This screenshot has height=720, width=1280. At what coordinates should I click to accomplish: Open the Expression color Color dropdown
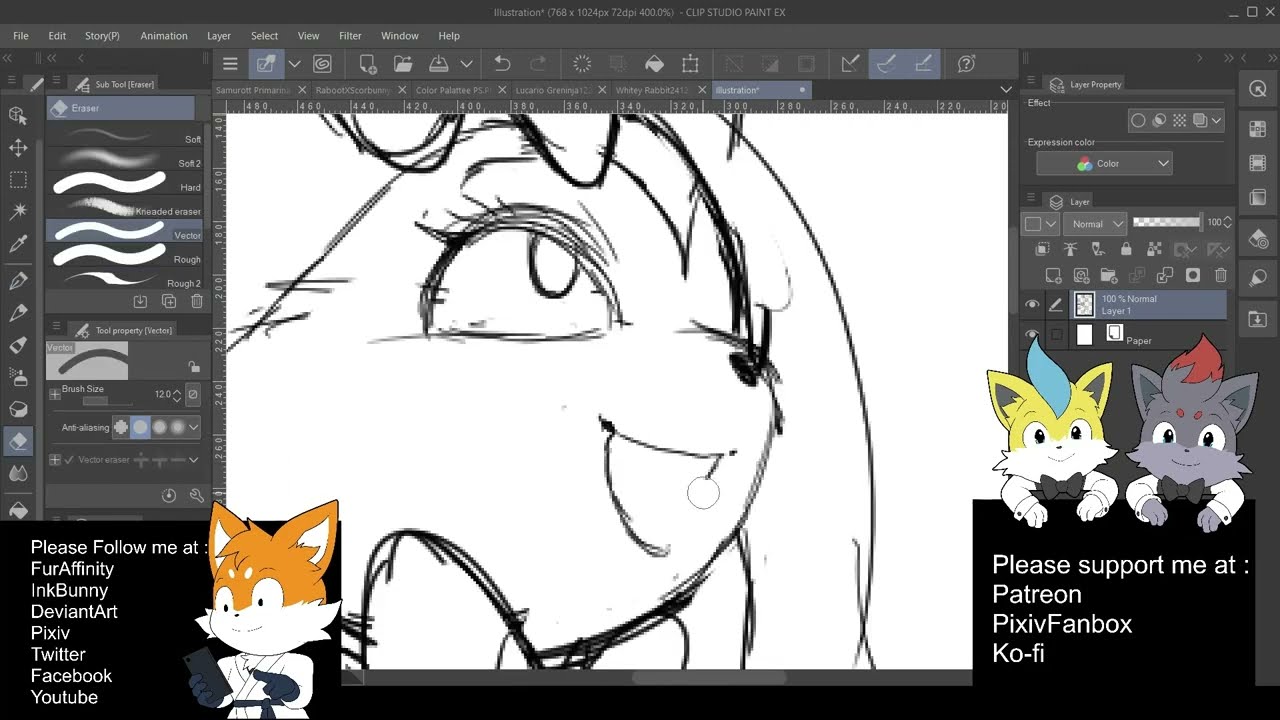1104,163
